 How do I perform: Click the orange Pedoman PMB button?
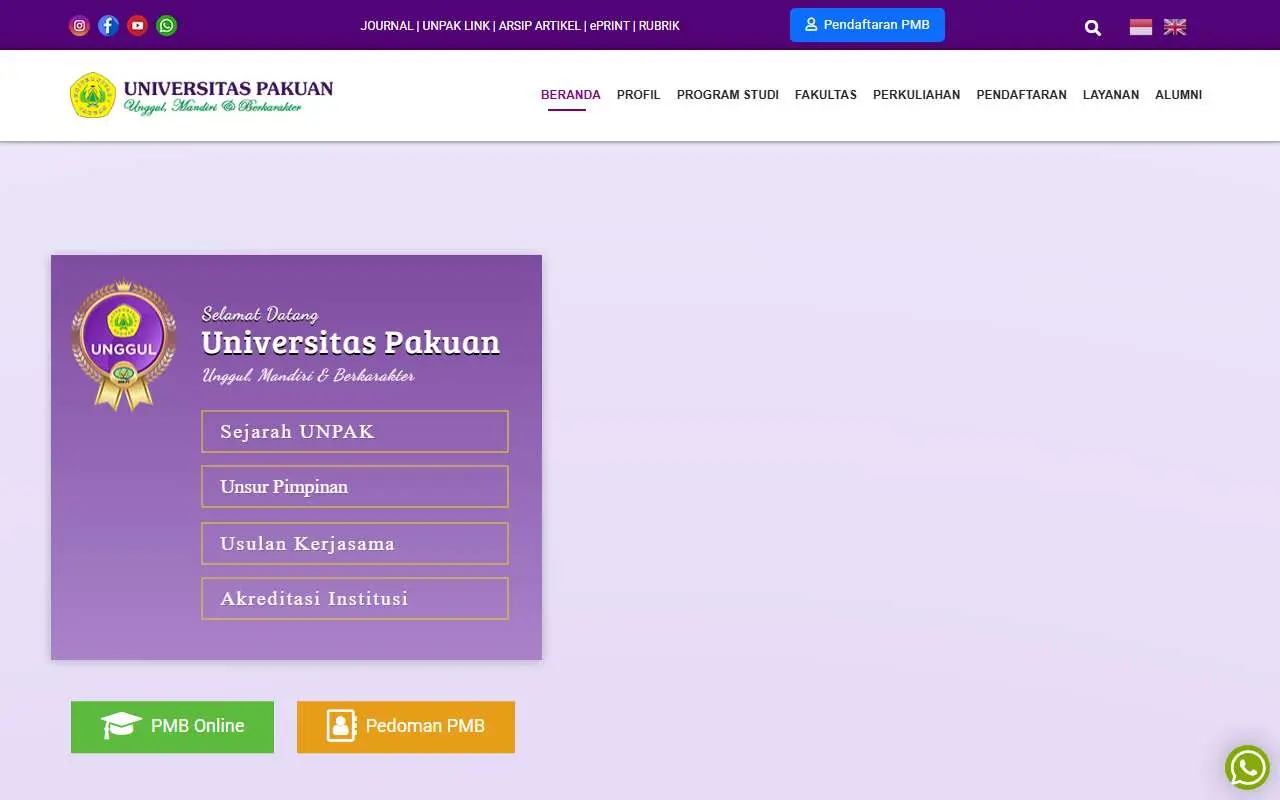click(406, 727)
